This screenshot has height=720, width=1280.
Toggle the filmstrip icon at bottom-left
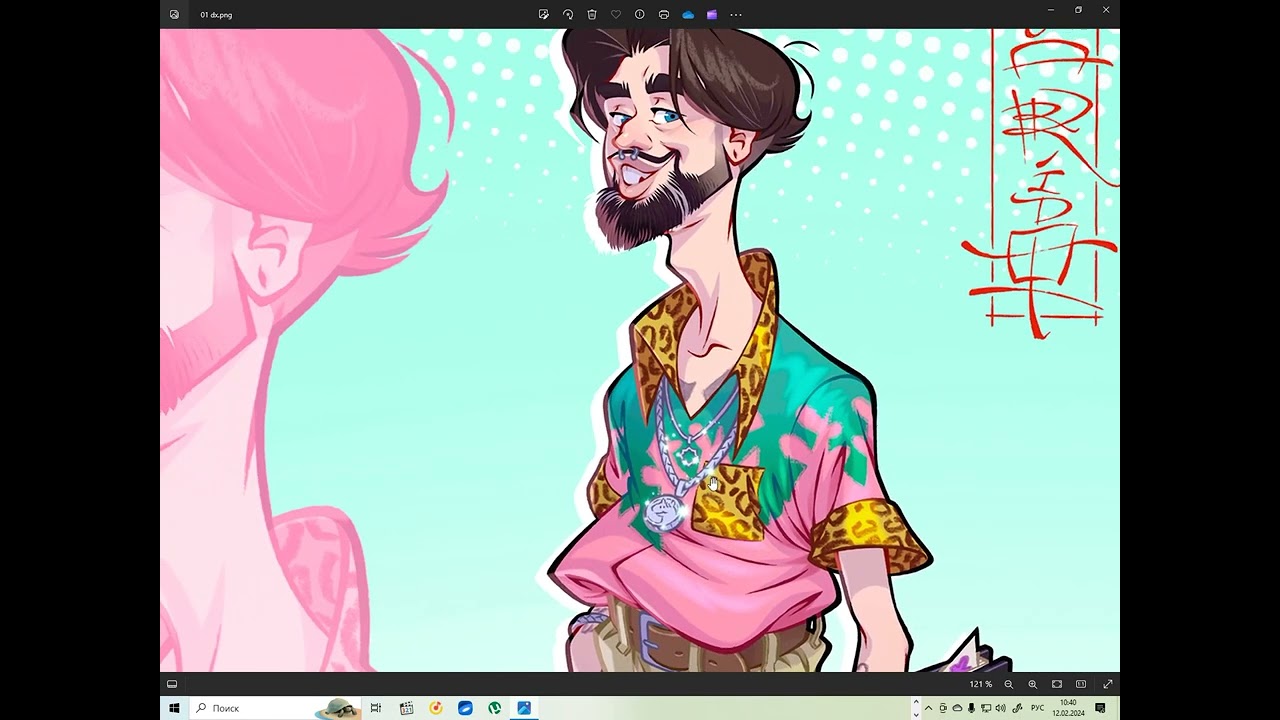tap(172, 684)
